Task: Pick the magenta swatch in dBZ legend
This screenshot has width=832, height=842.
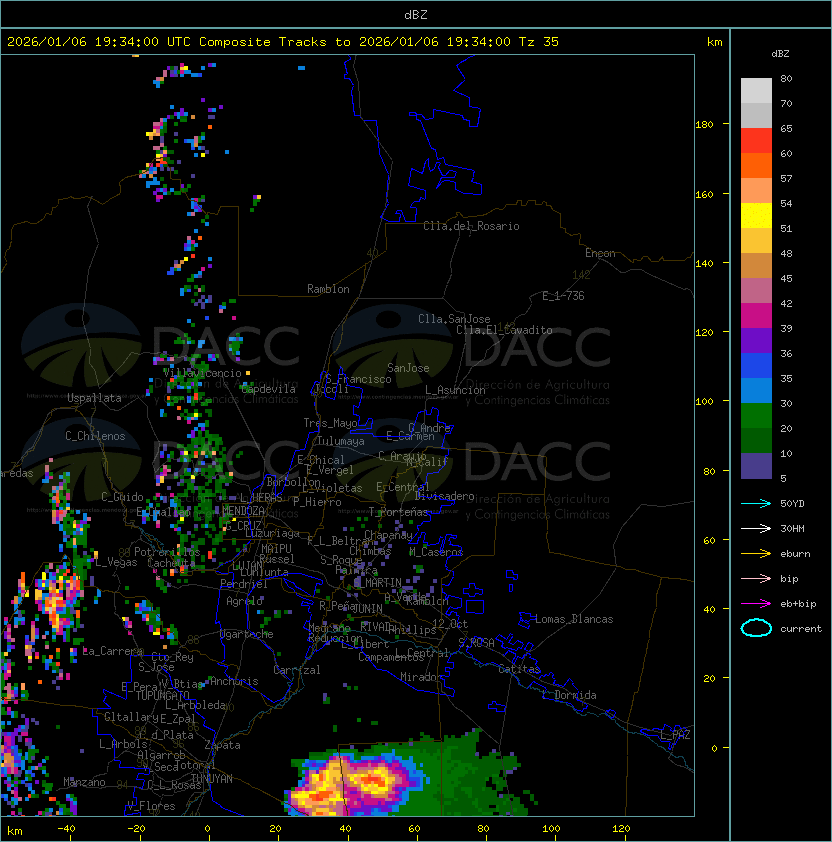Action: [x=756, y=315]
